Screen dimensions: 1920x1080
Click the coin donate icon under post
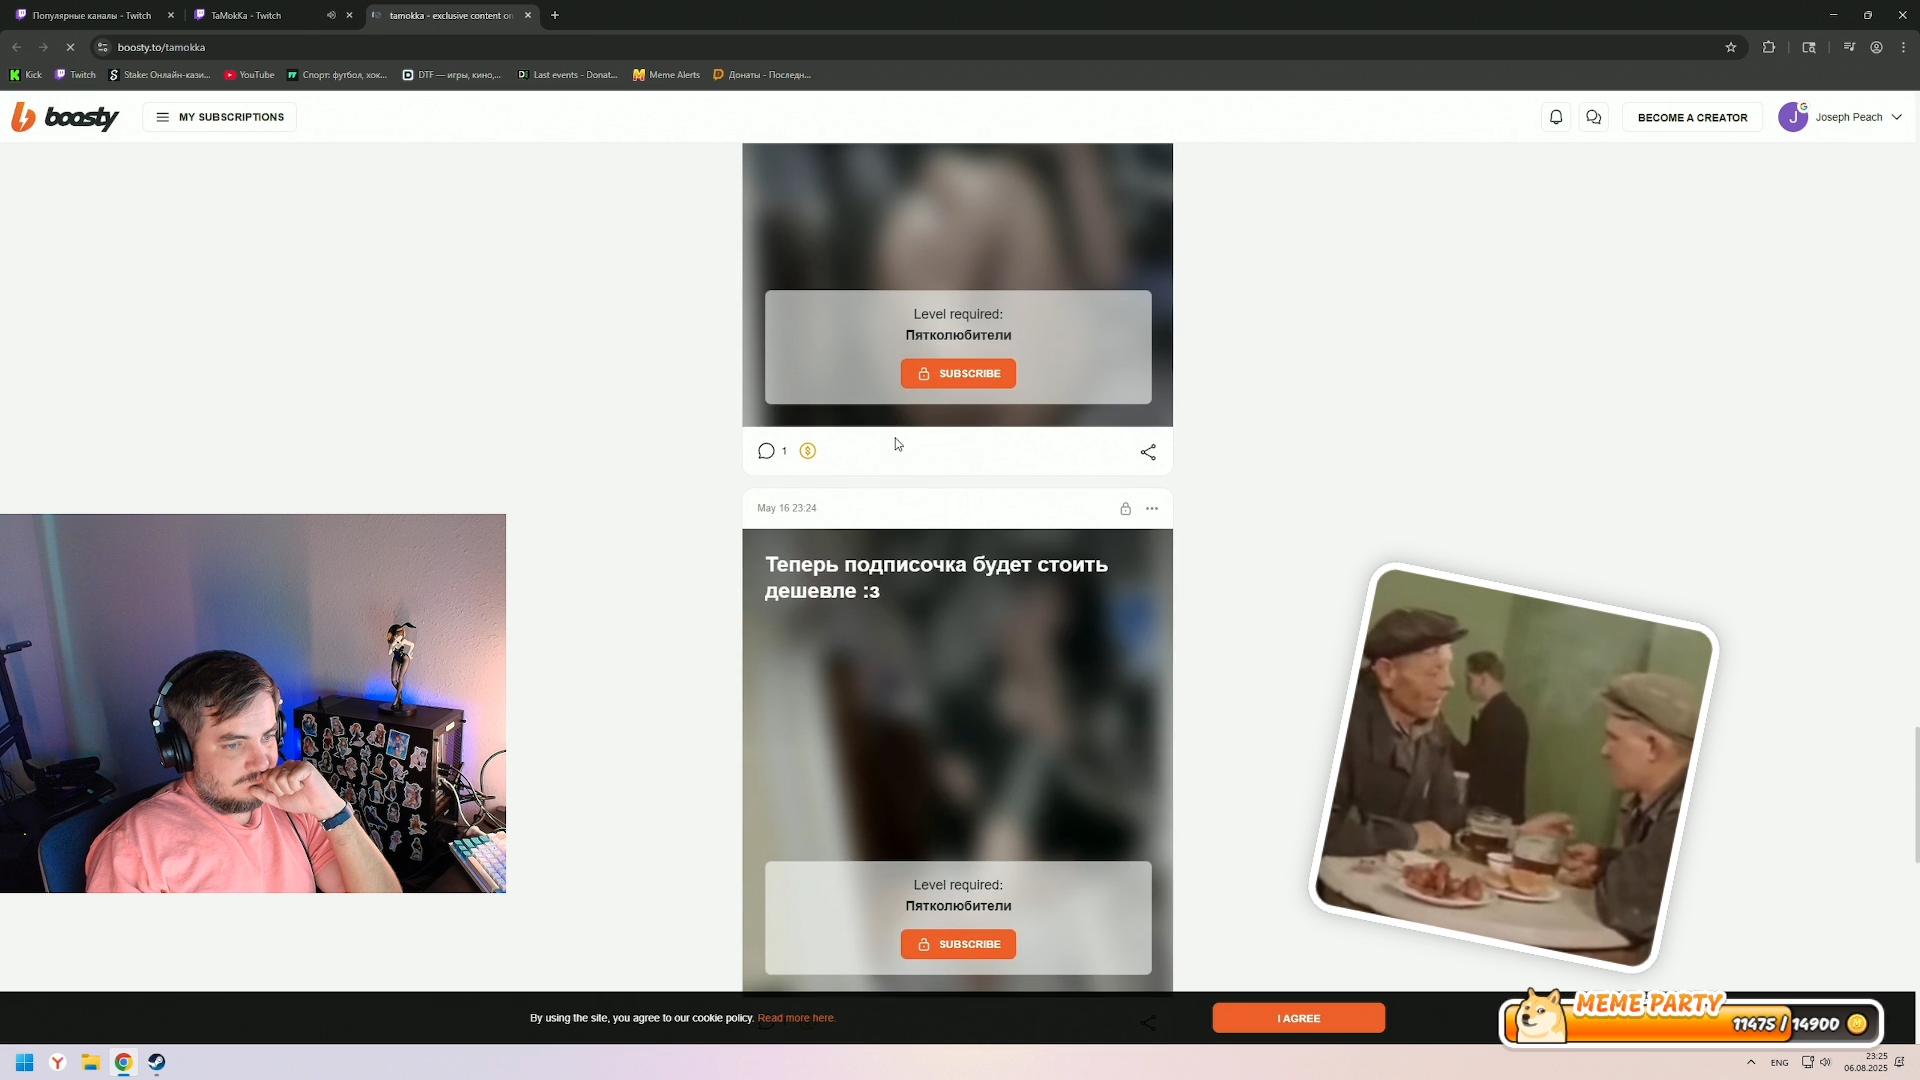click(808, 451)
